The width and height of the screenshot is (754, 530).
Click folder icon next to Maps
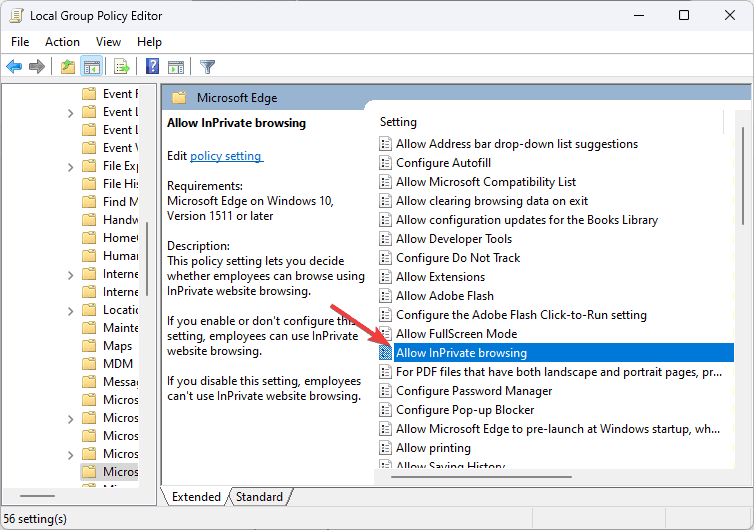(x=89, y=346)
